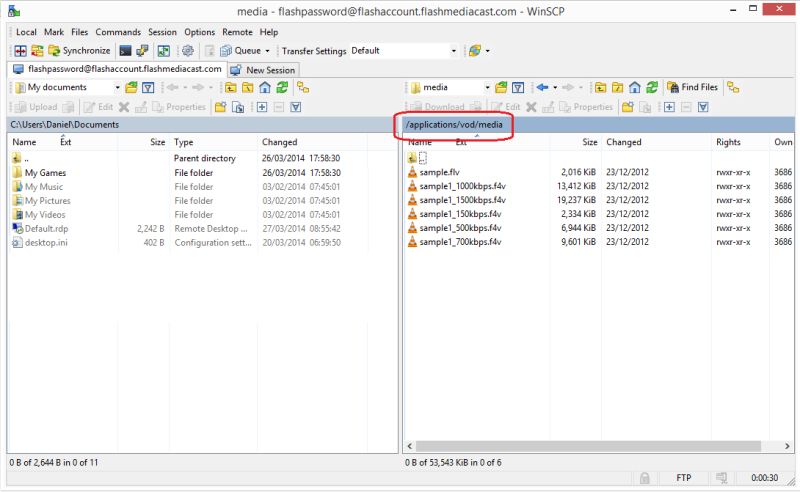This screenshot has width=800, height=492.
Task: Sort remote files by Size column header
Action: (576, 142)
